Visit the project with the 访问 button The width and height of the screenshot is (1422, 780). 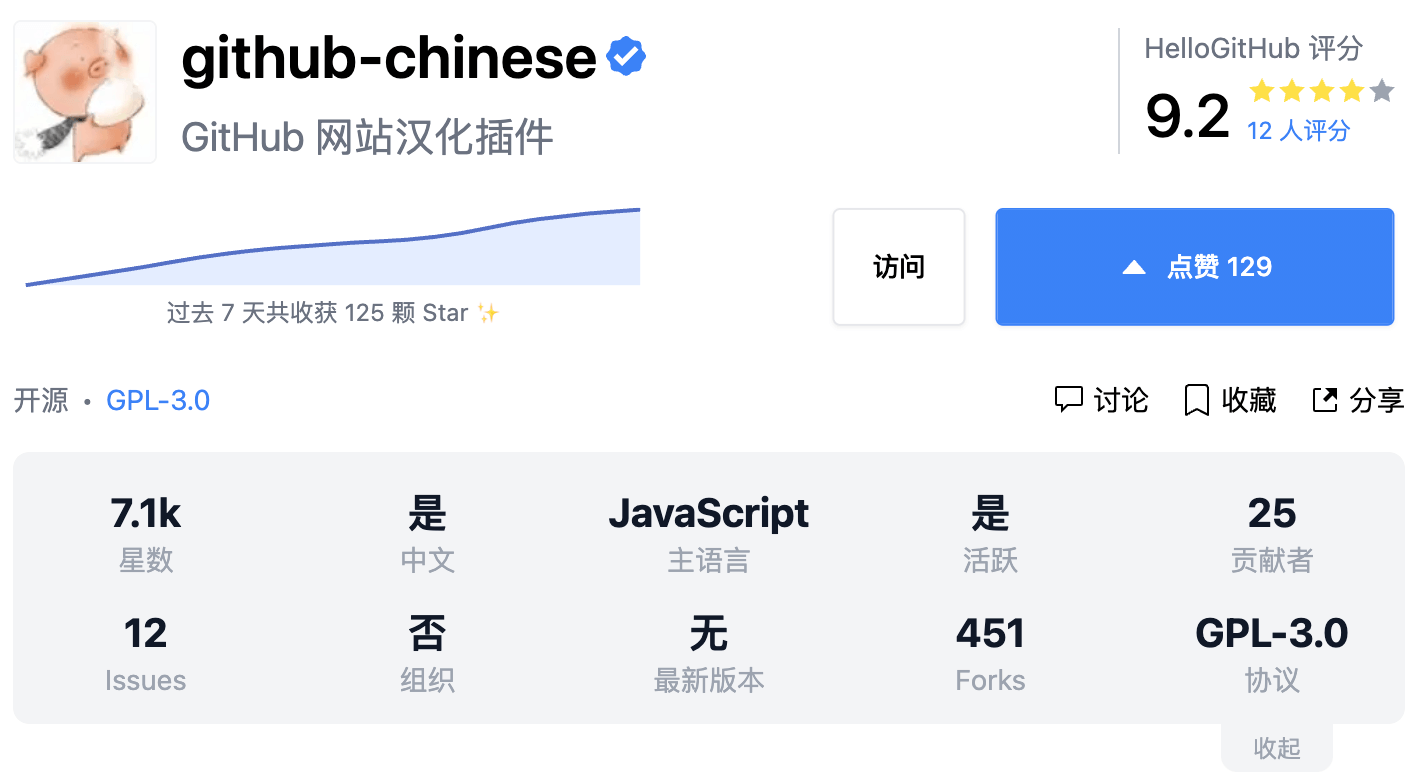tap(898, 266)
